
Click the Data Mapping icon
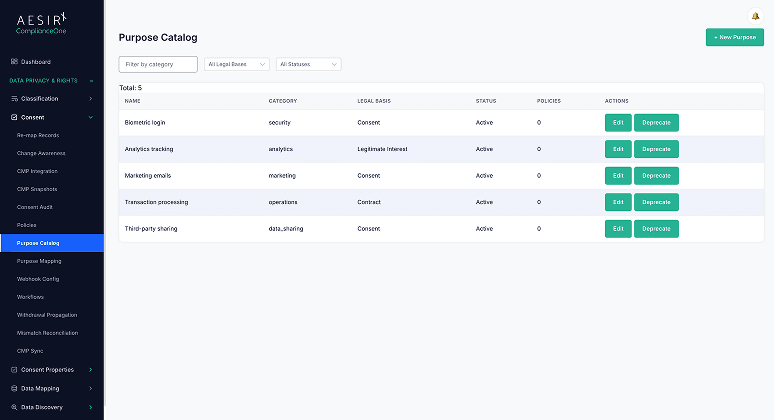tap(14, 388)
